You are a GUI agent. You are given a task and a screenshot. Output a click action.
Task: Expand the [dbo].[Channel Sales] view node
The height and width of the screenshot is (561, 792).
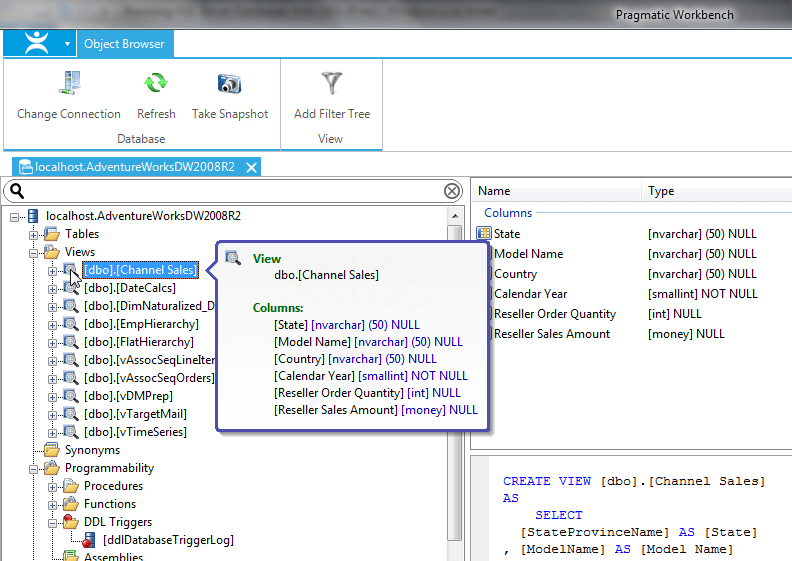click(x=52, y=271)
